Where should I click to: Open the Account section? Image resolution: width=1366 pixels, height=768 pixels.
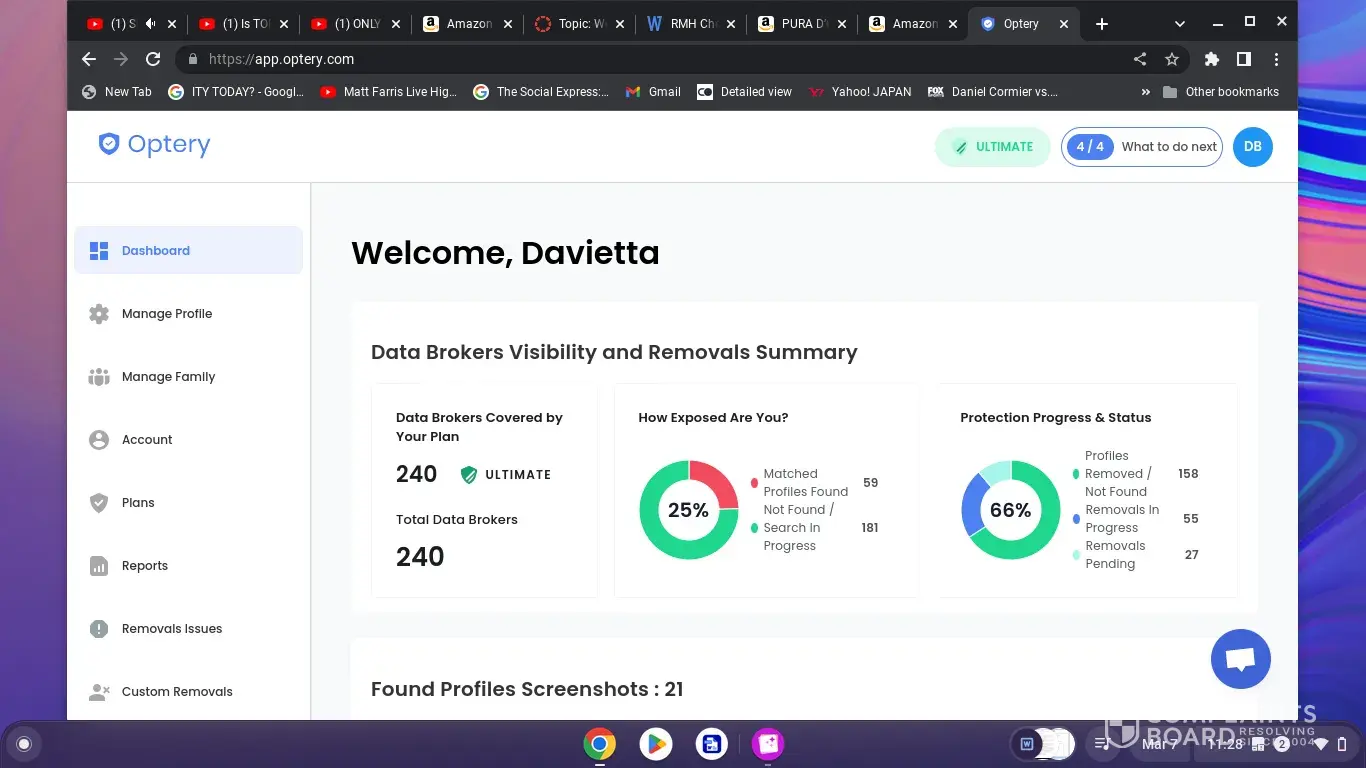click(188, 440)
